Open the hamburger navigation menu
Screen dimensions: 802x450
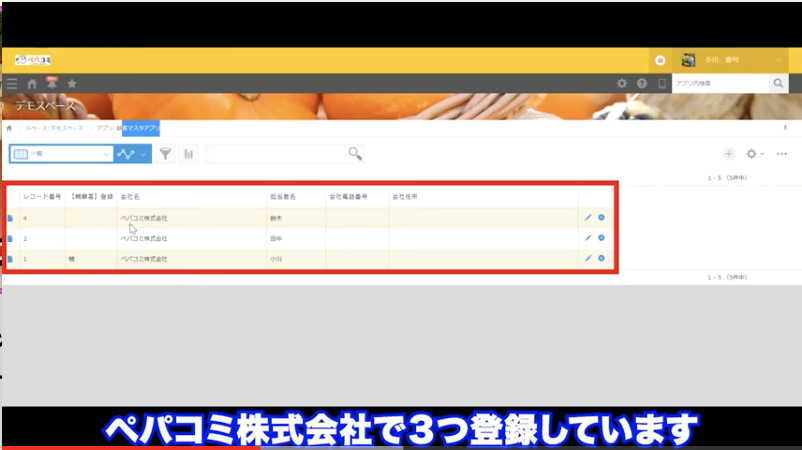point(12,84)
